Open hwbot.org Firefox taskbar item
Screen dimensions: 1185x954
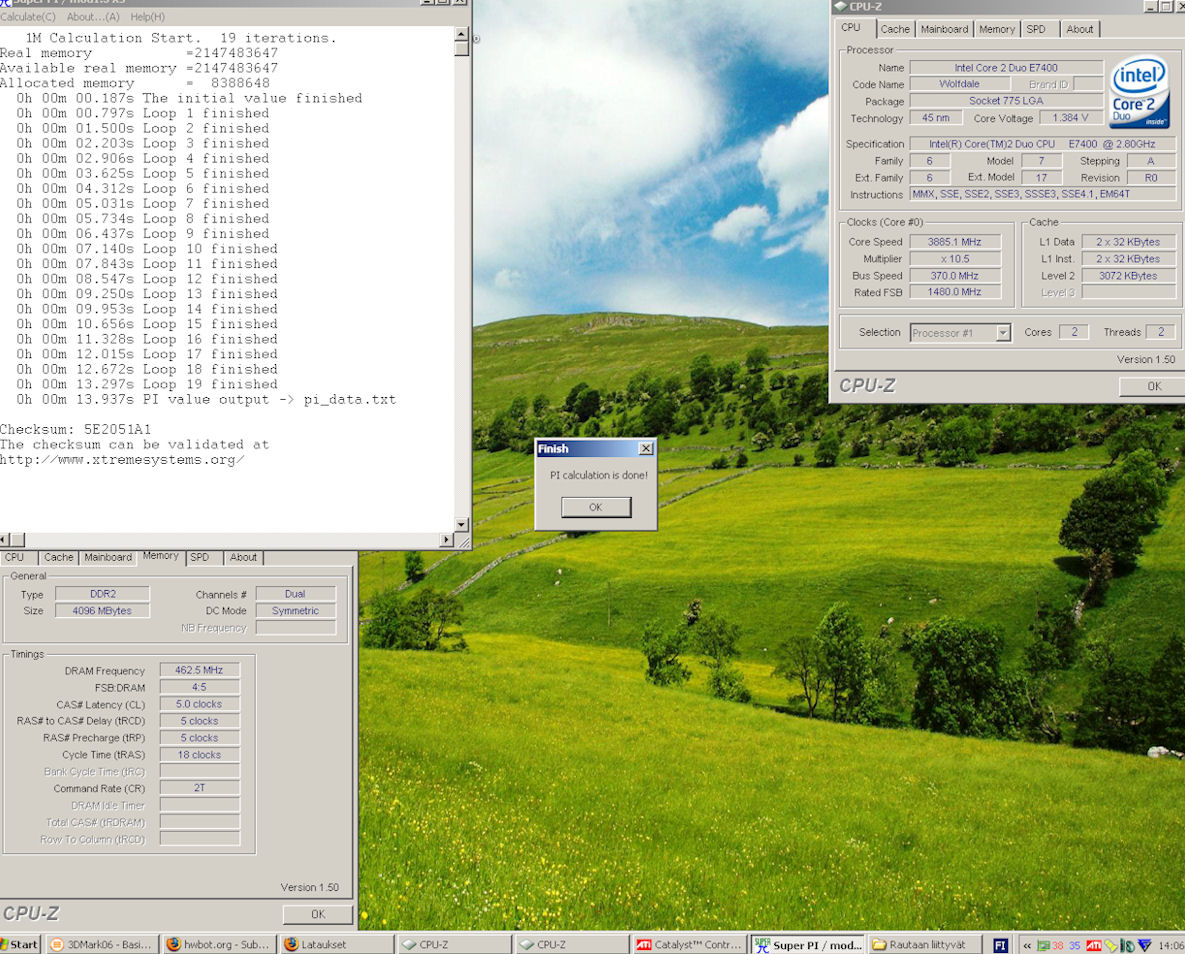coord(220,944)
